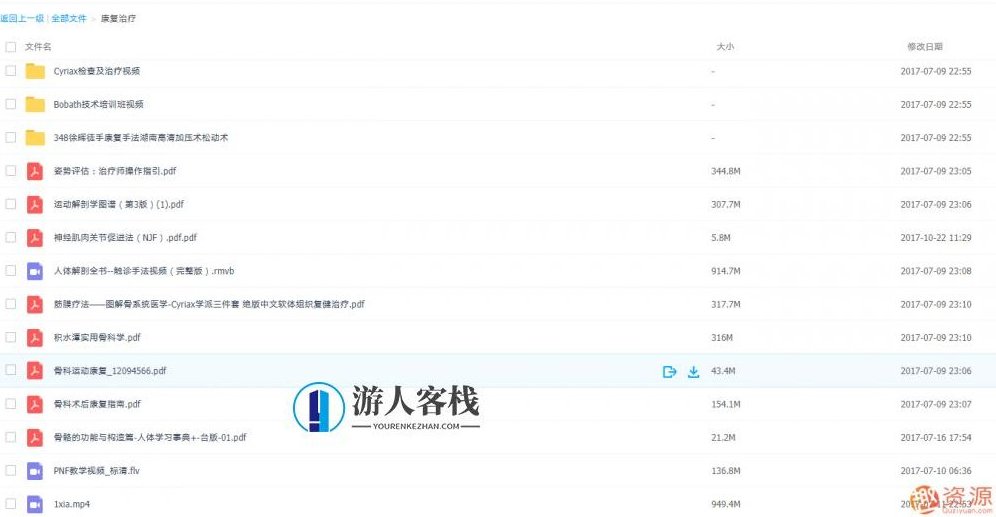Open the folder name starting with 348徐辉

pos(140,138)
